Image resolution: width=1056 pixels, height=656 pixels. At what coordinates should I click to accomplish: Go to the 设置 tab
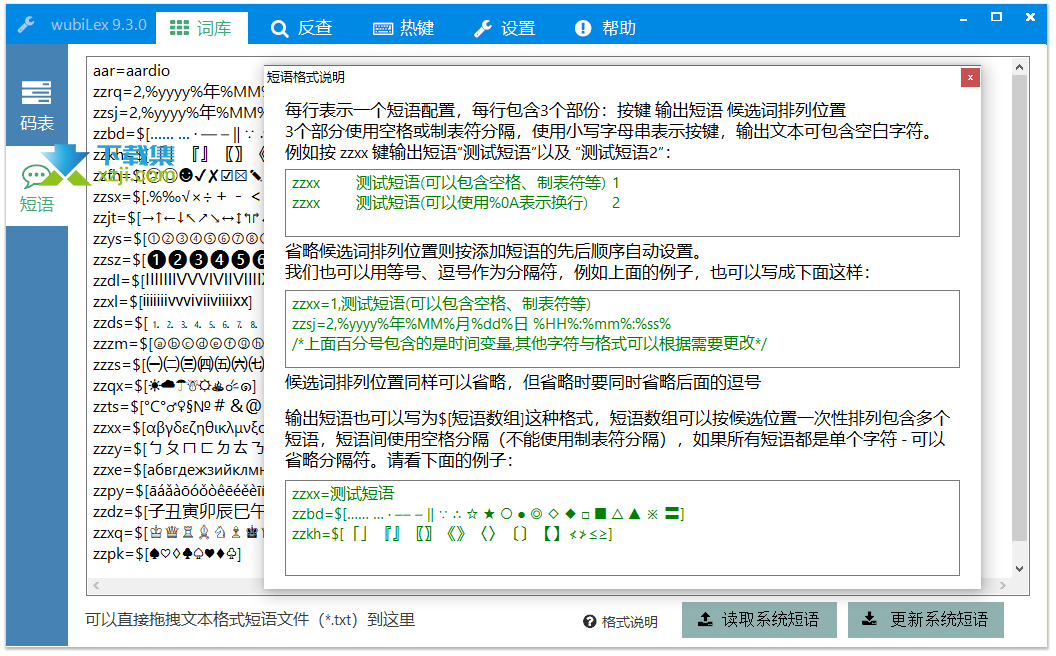pos(504,28)
